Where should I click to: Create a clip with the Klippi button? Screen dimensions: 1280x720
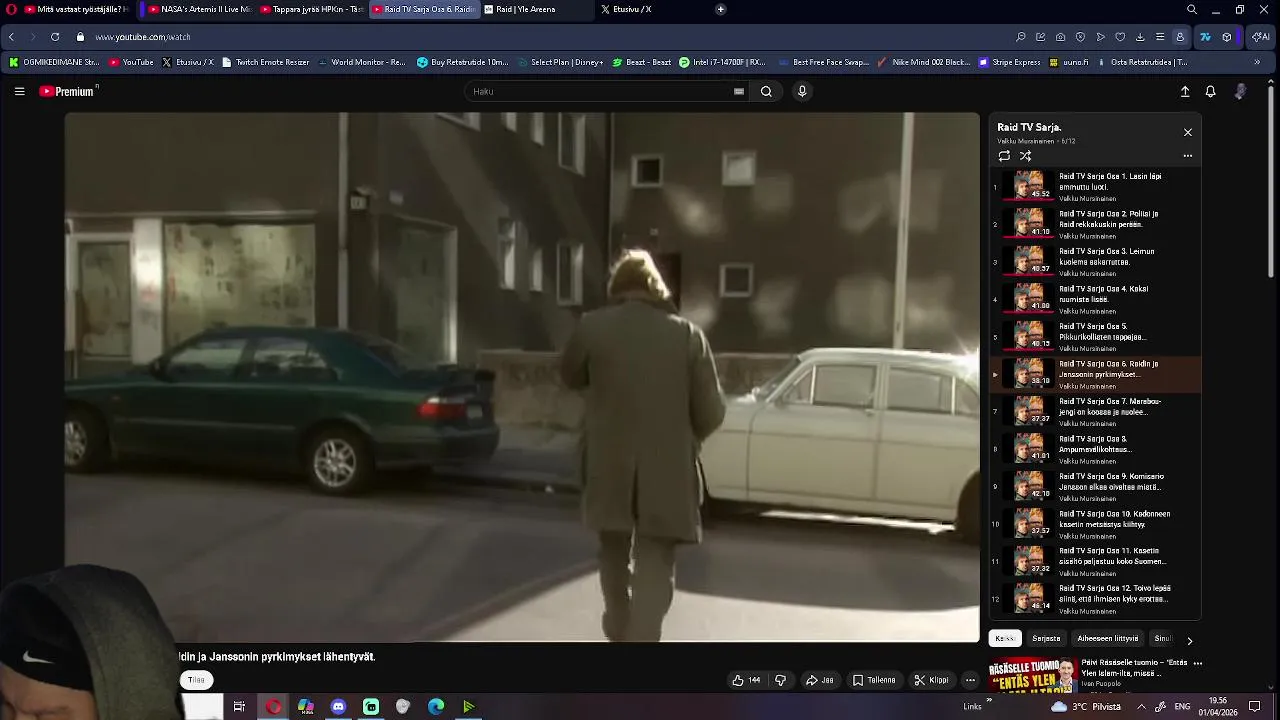pos(931,680)
